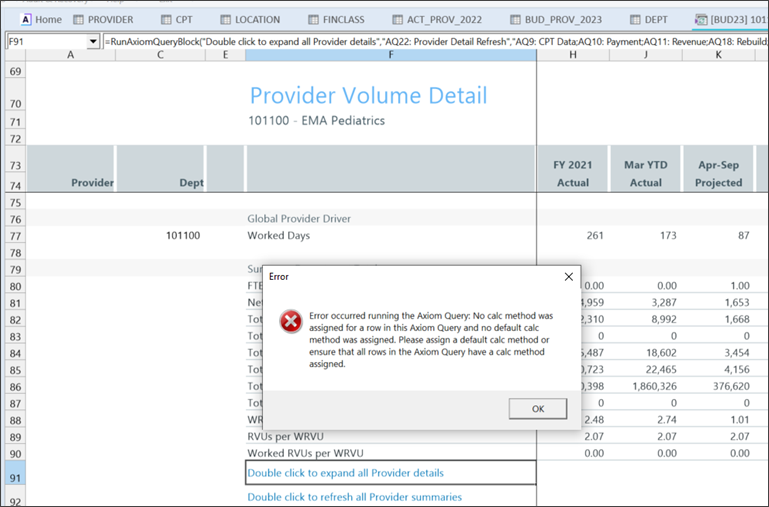Open the Name Box dropdown arrow
This screenshot has height=507, width=769.
93,42
